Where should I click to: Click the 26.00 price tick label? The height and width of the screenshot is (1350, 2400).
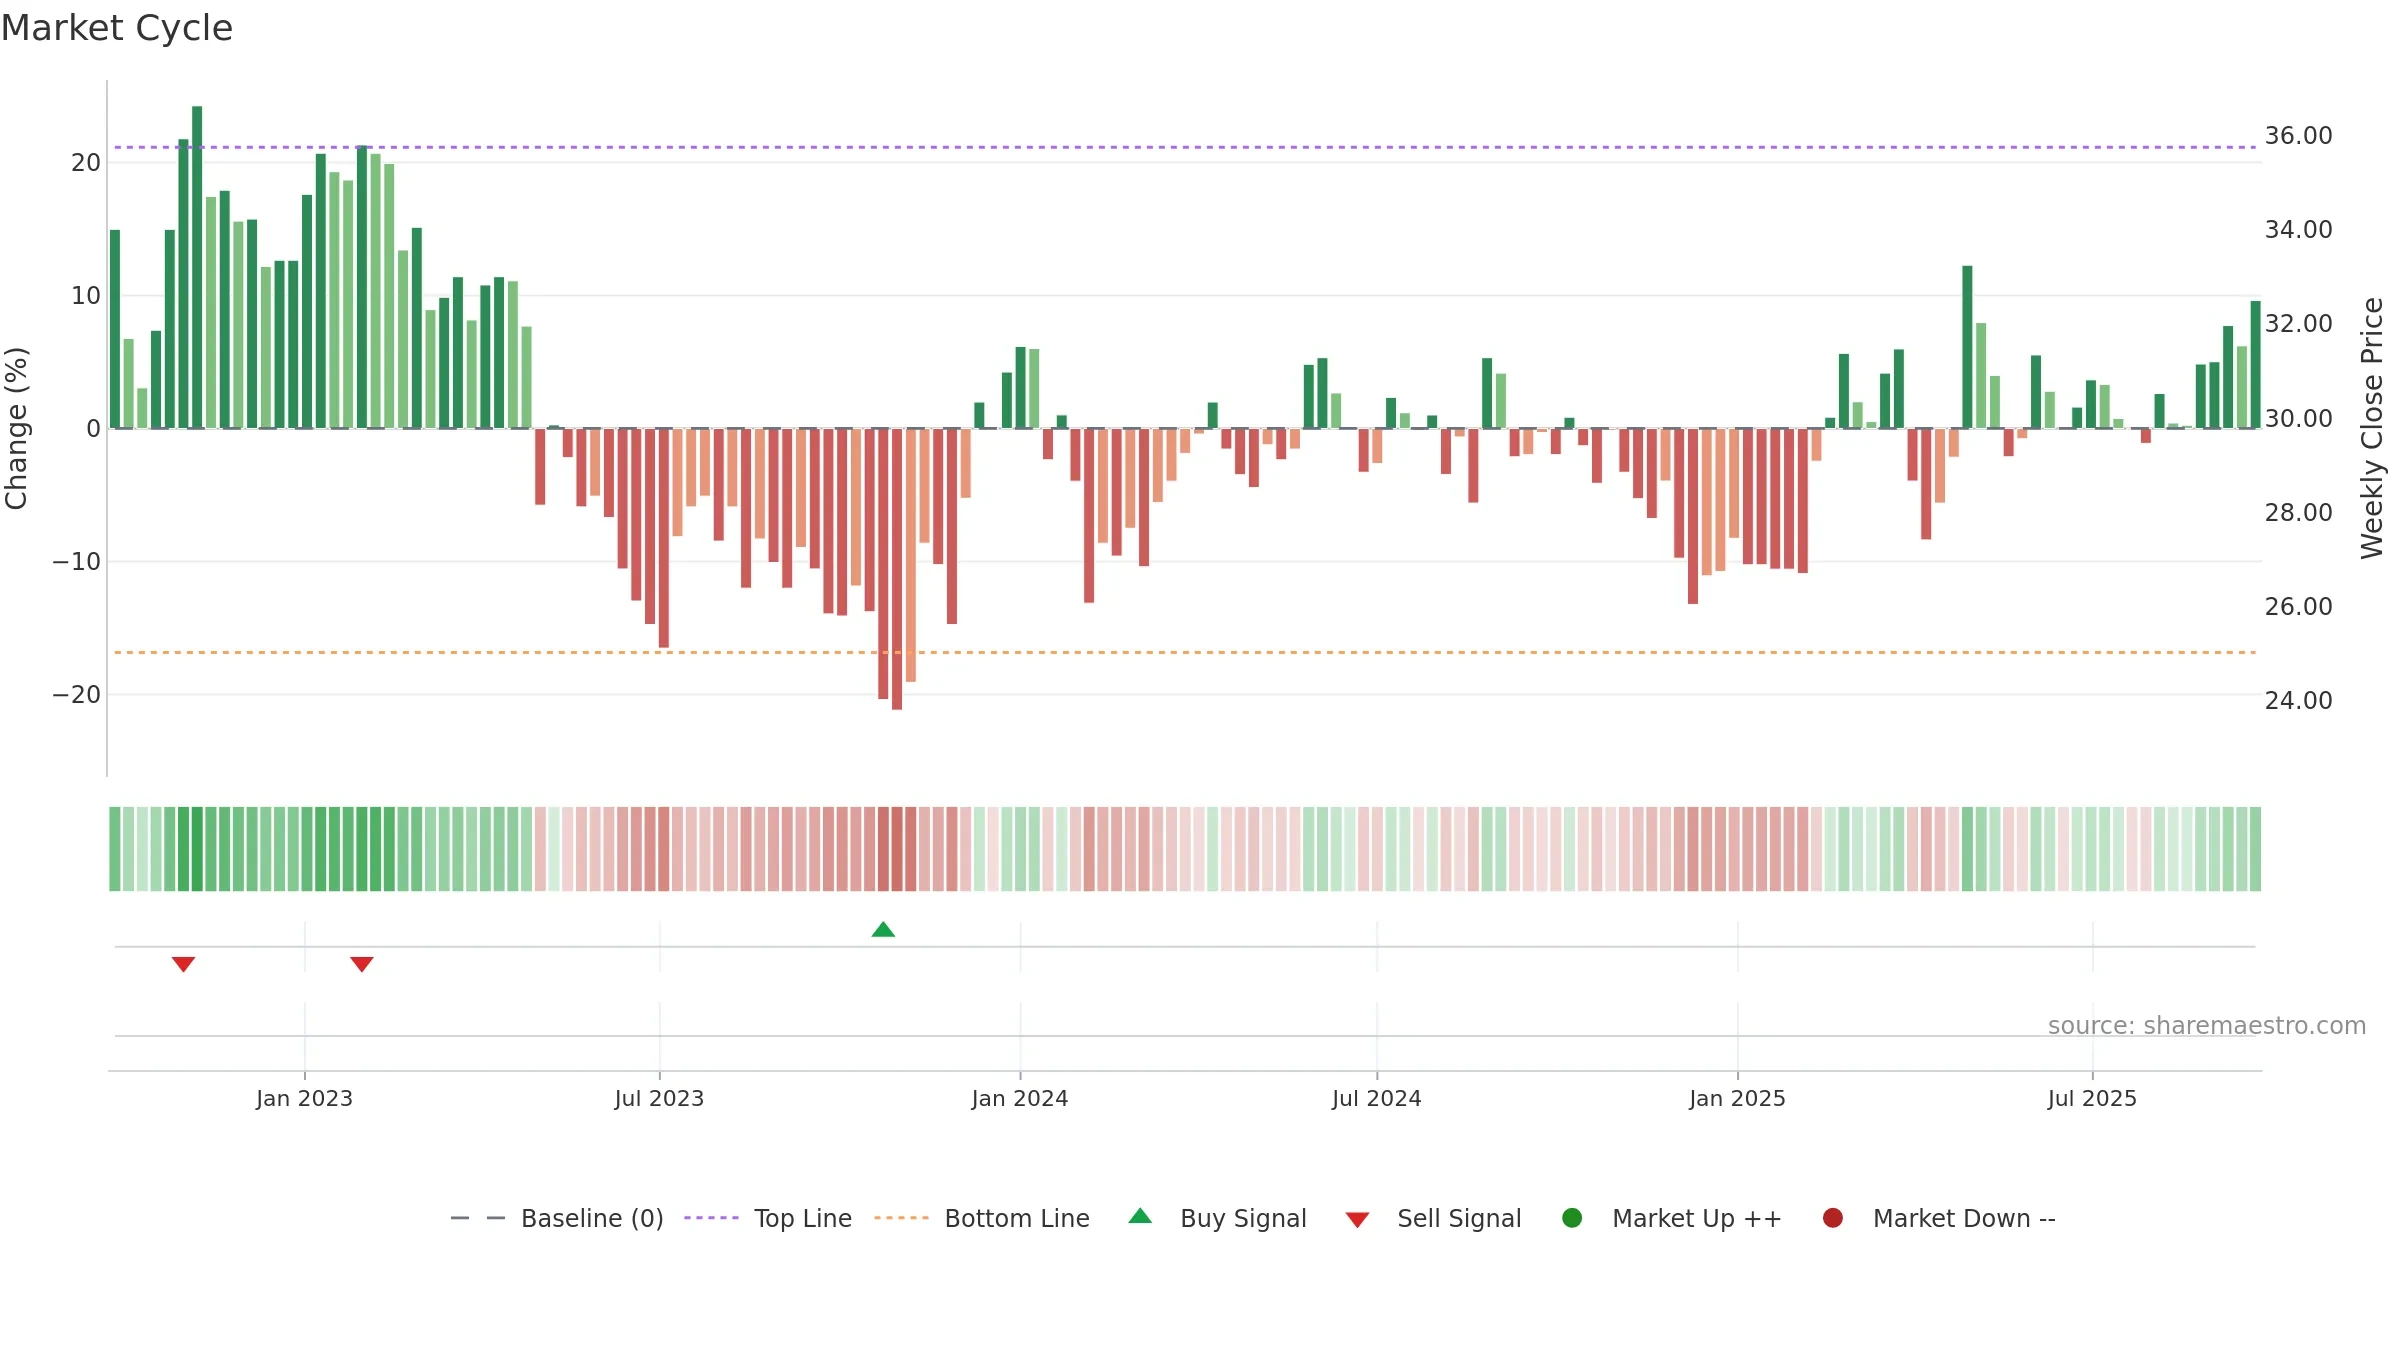point(2298,607)
